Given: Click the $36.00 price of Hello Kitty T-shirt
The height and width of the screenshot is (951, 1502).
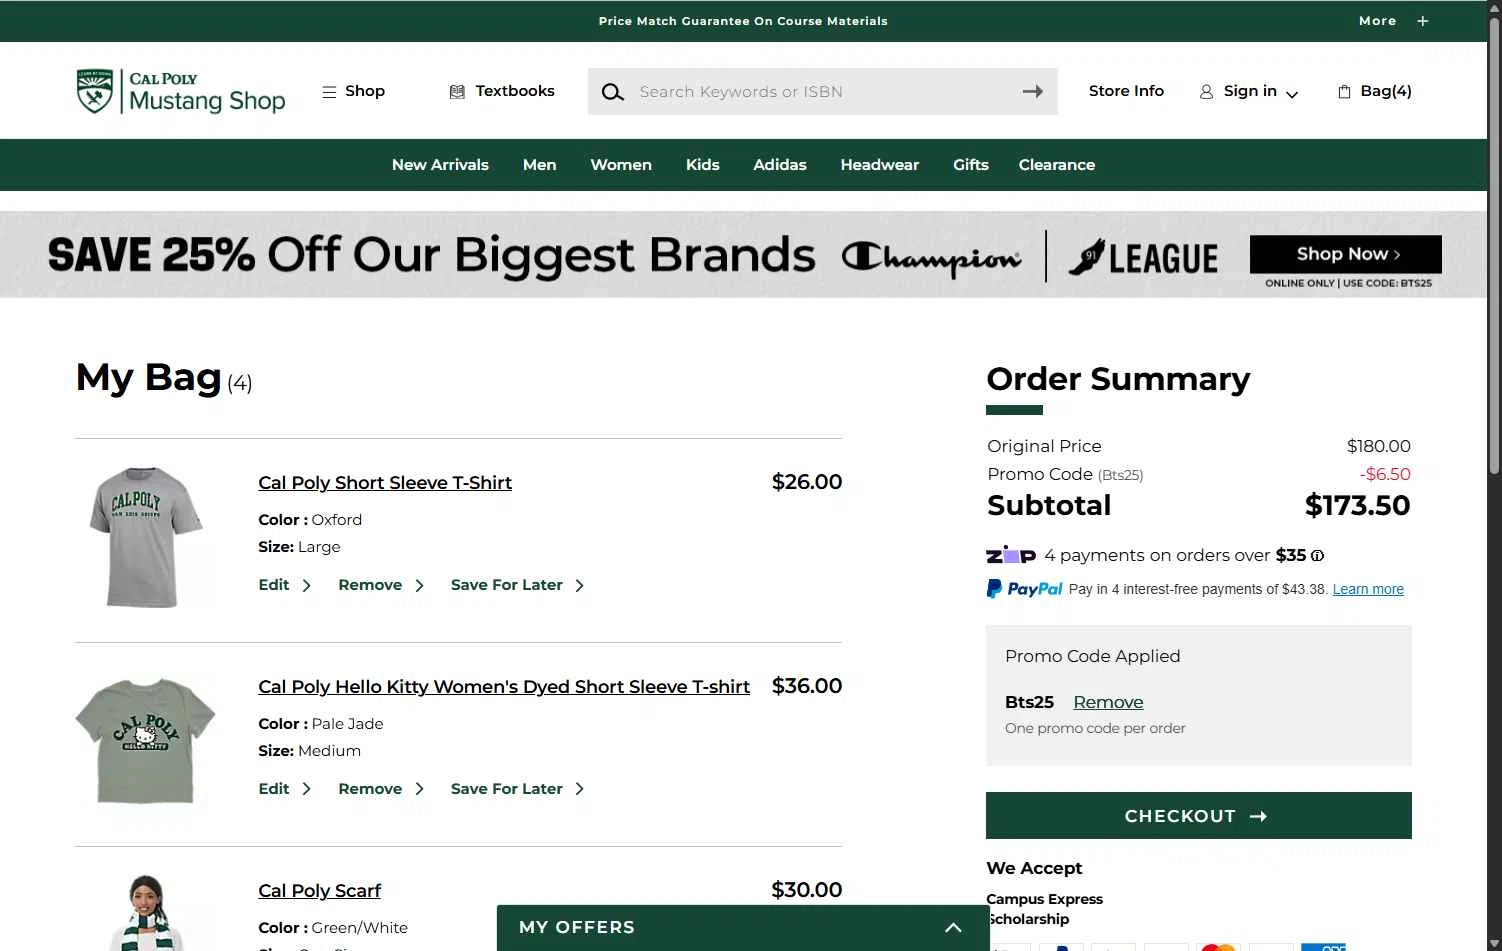Looking at the screenshot, I should click(807, 686).
